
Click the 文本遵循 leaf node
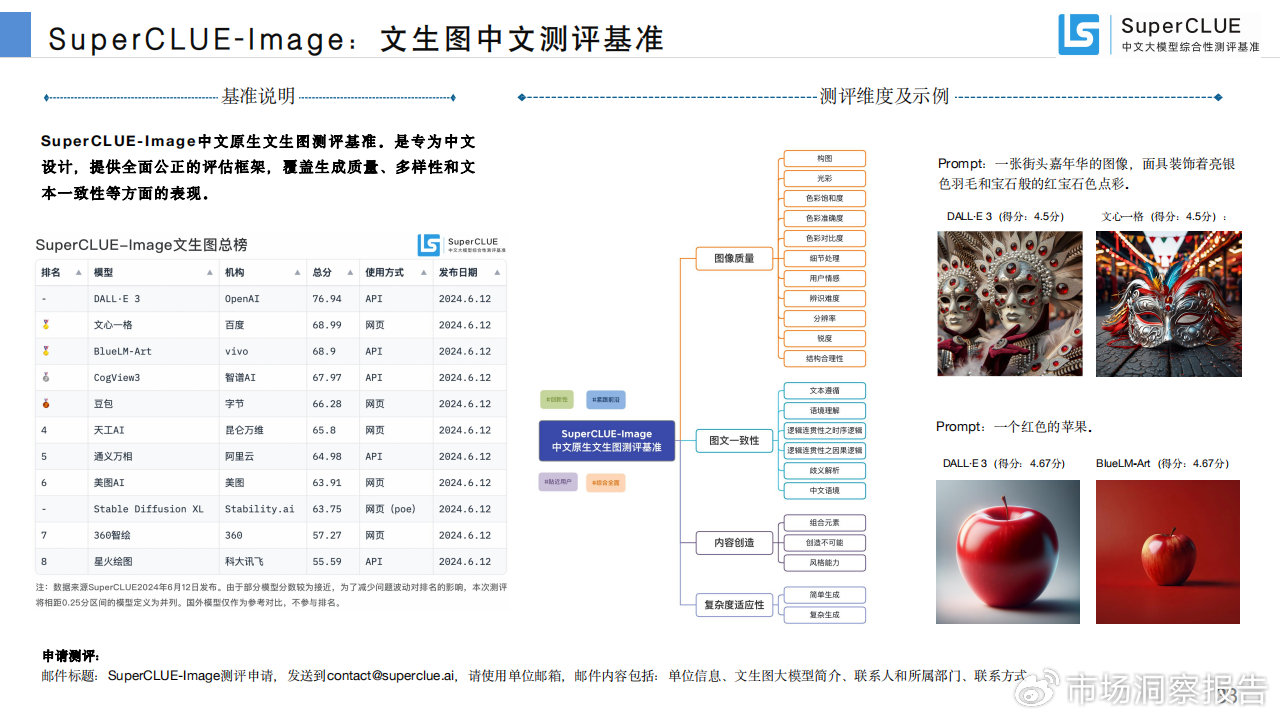pyautogui.click(x=824, y=391)
